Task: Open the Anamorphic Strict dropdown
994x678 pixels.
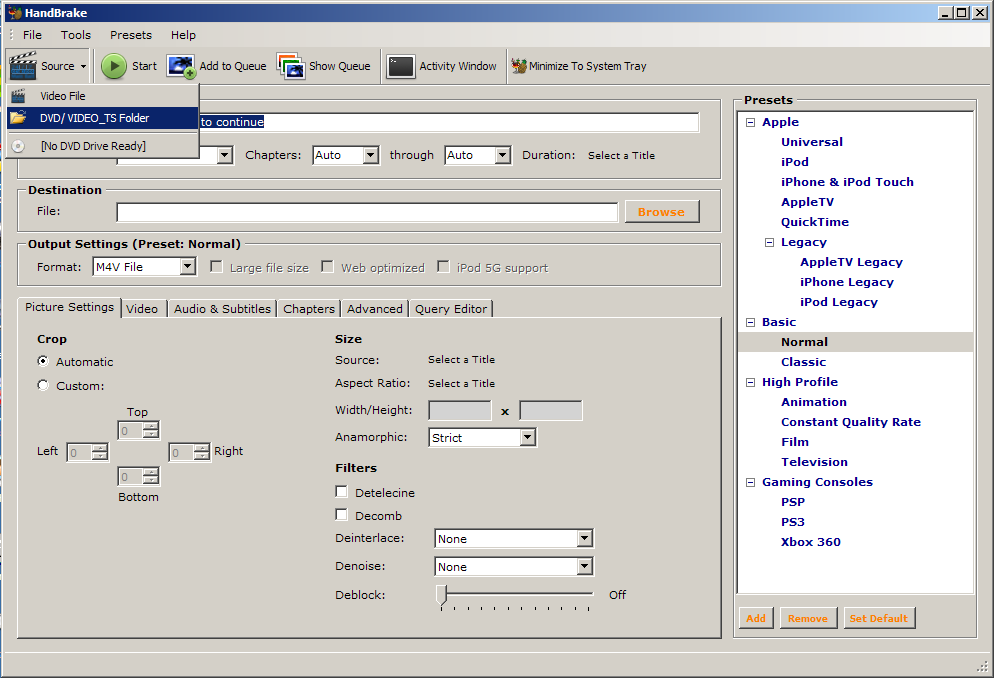Action: coord(483,437)
